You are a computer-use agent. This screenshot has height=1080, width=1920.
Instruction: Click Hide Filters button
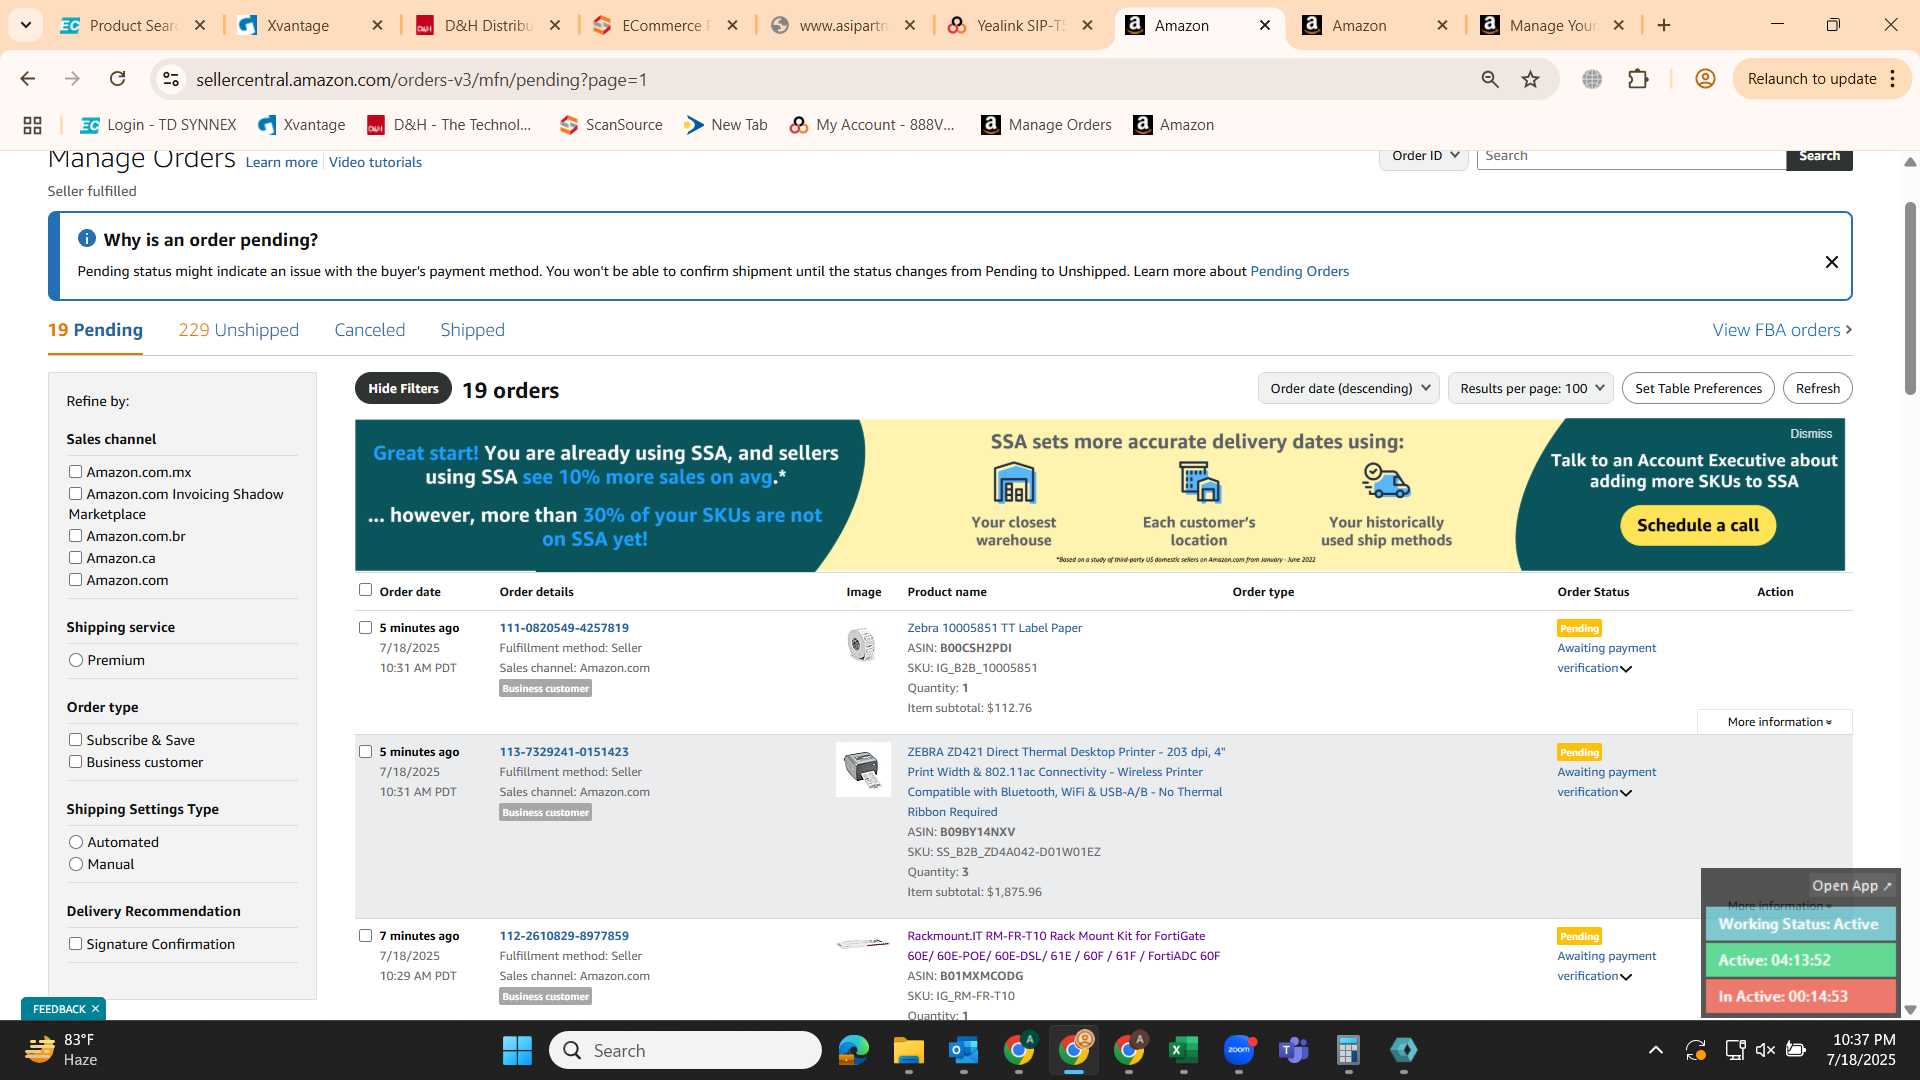coord(403,389)
